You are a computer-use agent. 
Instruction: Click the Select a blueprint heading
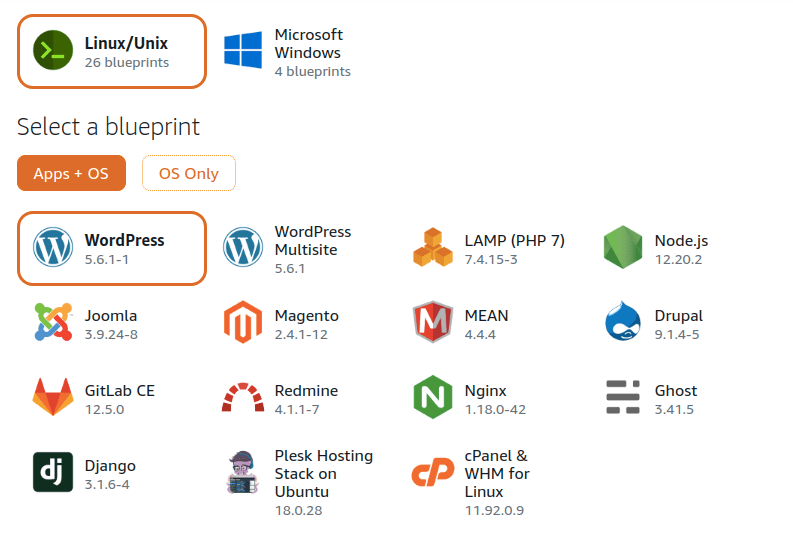pos(108,126)
